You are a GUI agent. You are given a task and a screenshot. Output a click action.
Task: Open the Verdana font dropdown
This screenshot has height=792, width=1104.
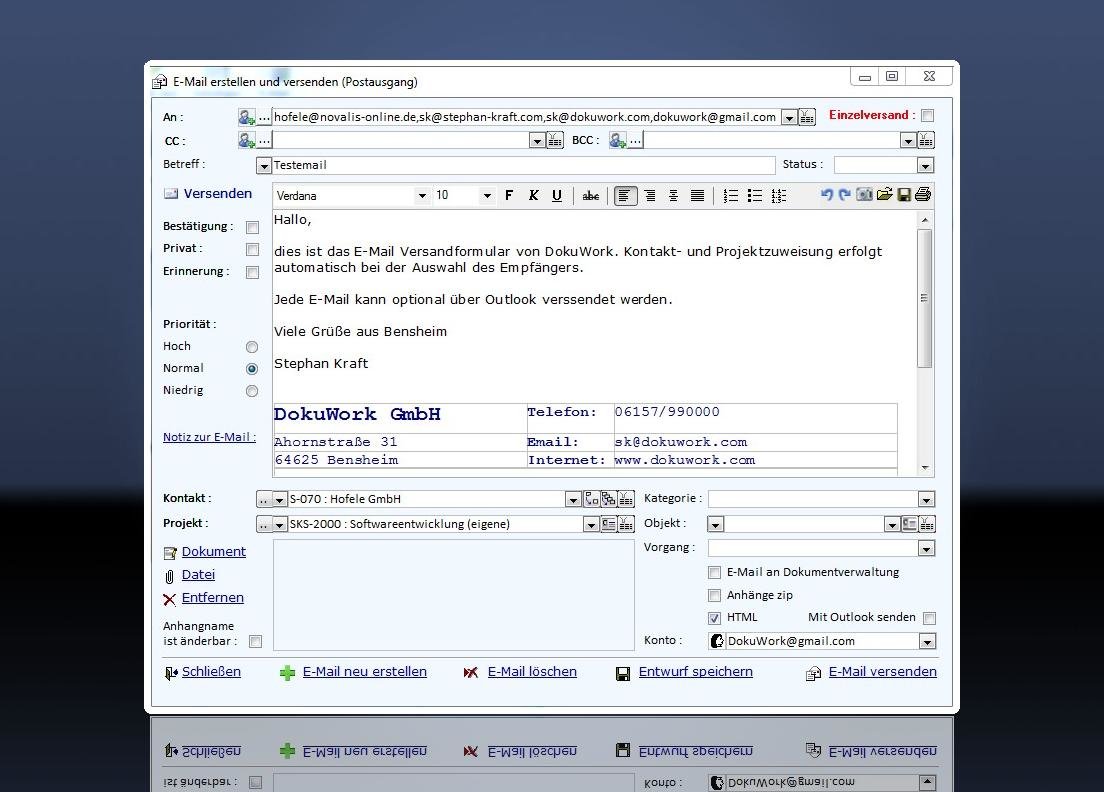[422, 196]
